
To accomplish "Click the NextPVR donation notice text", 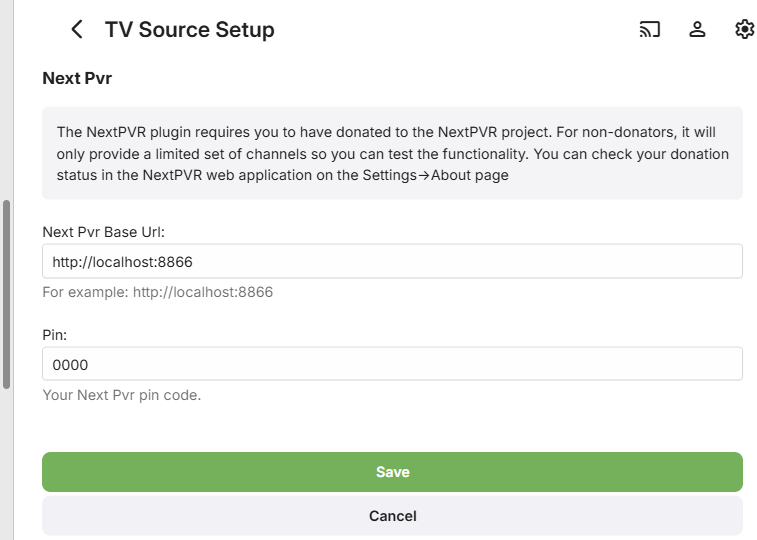I will tap(392, 153).
